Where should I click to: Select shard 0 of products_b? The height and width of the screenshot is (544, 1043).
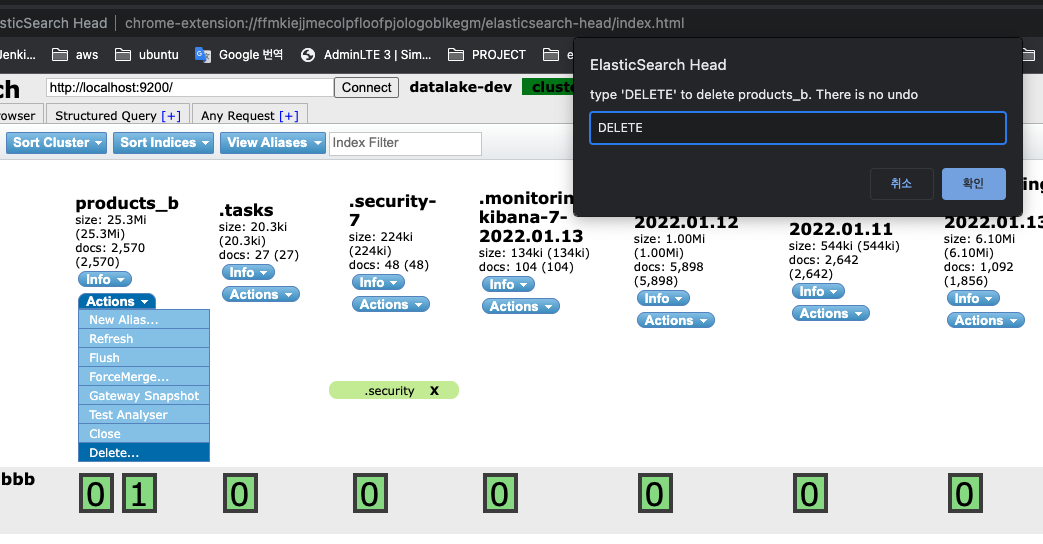pyautogui.click(x=96, y=493)
